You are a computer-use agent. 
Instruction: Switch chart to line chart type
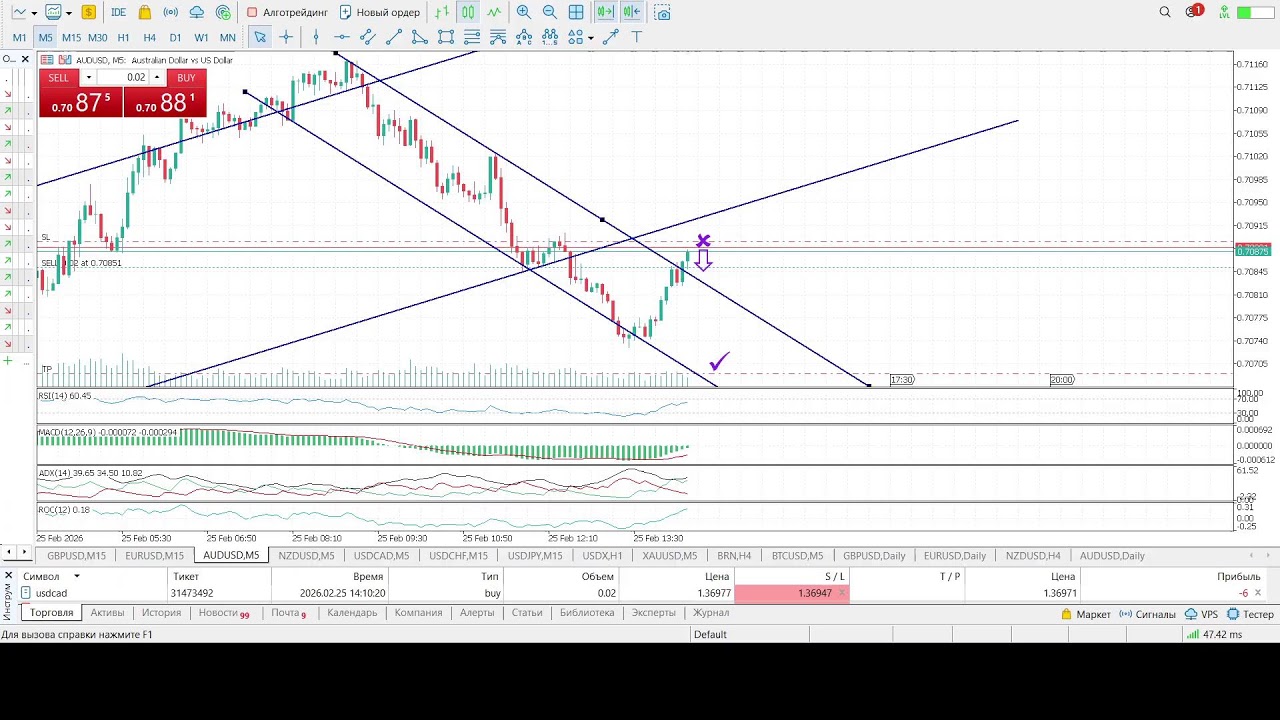494,12
